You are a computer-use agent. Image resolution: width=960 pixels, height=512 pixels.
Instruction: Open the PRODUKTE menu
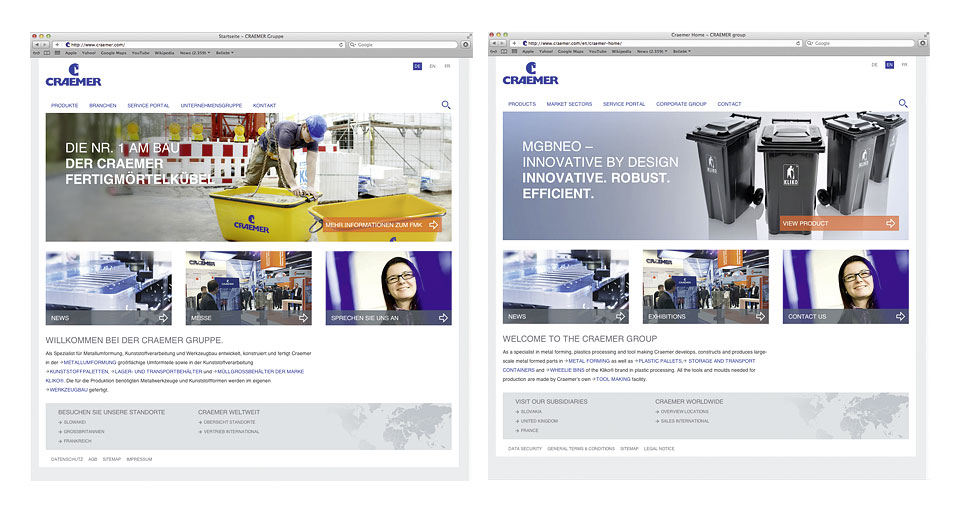(64, 105)
